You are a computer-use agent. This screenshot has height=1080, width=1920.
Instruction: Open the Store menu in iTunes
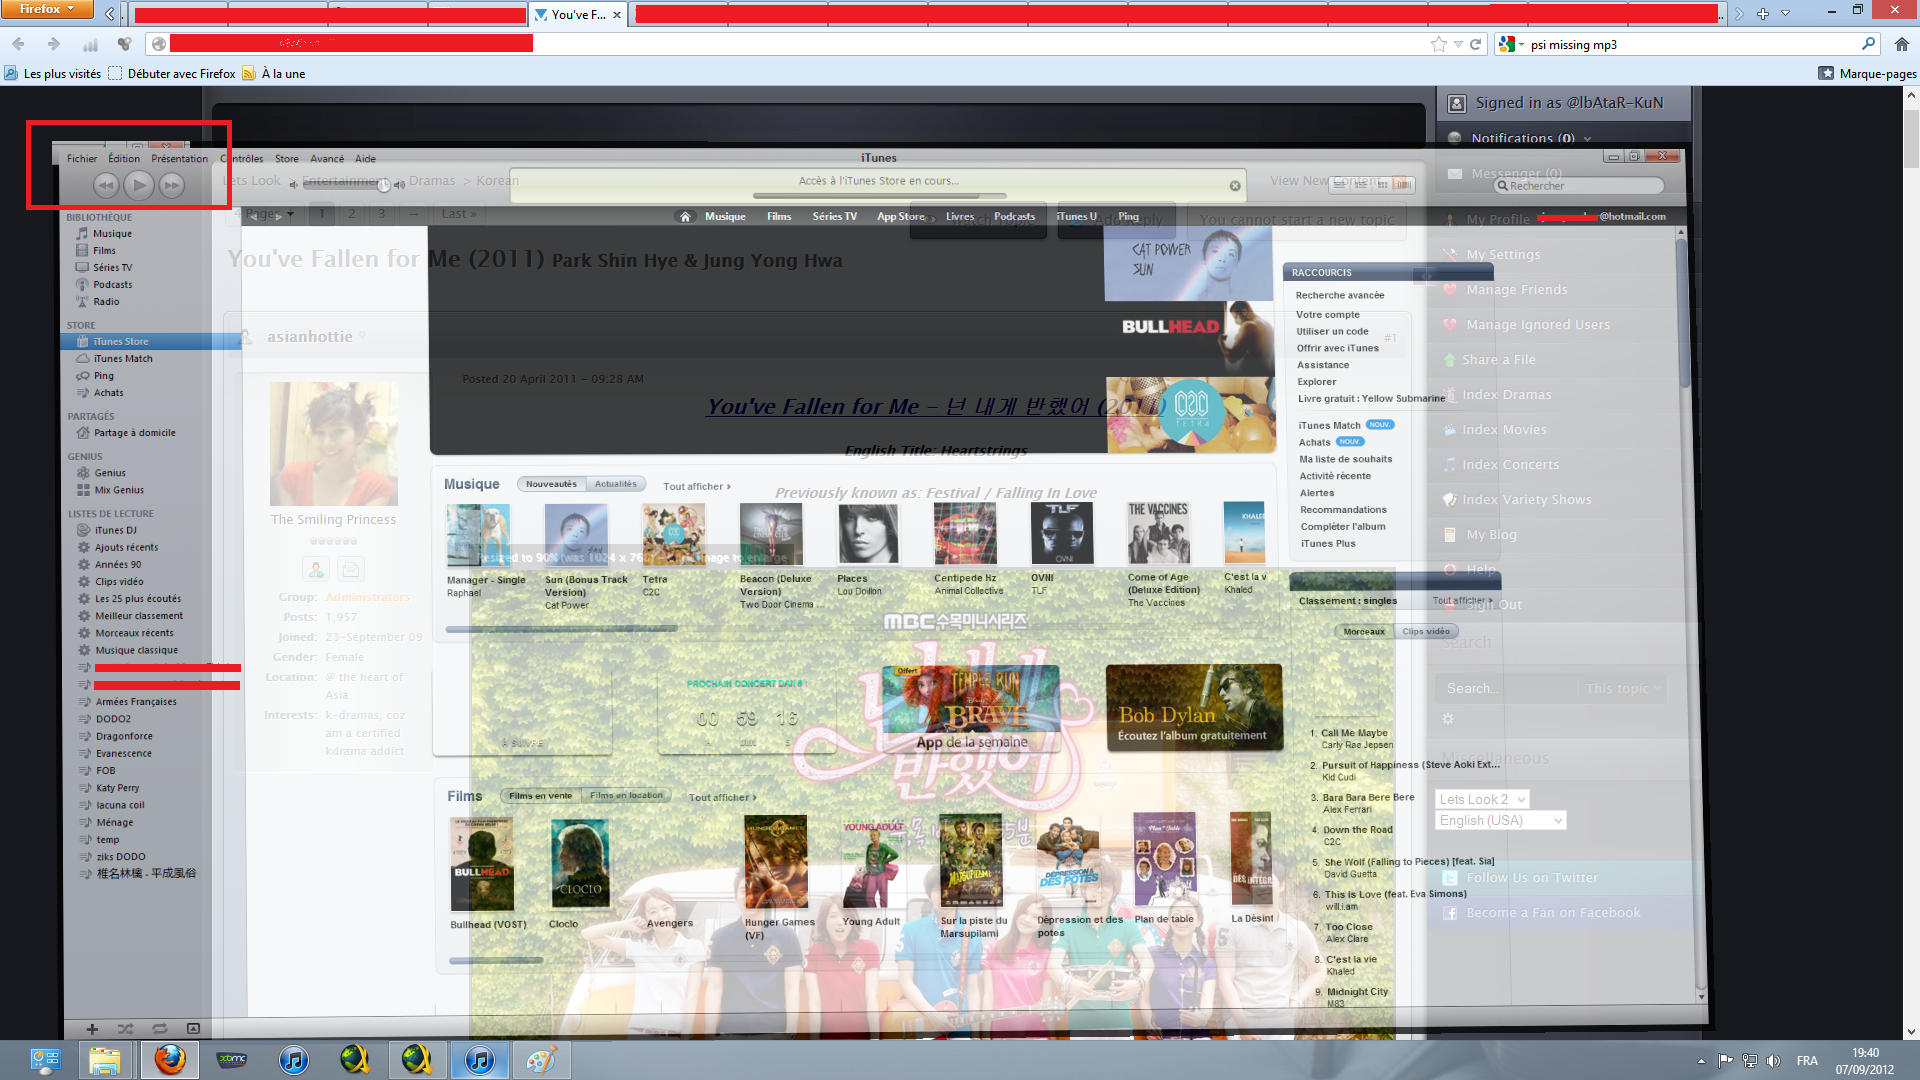tap(287, 159)
